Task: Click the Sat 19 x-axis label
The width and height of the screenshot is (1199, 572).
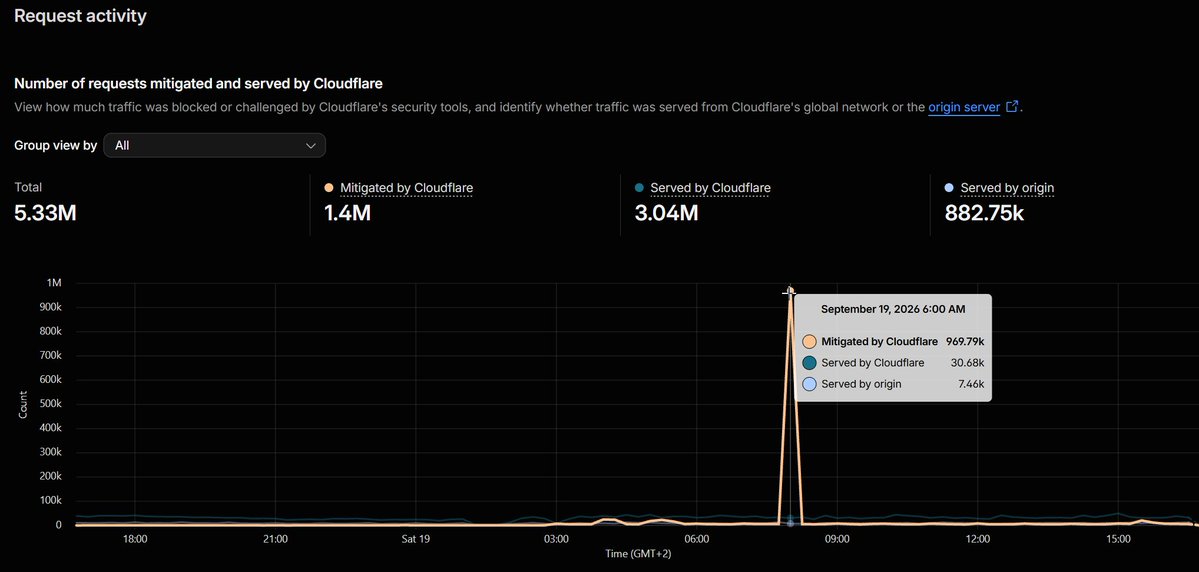Action: tap(416, 539)
